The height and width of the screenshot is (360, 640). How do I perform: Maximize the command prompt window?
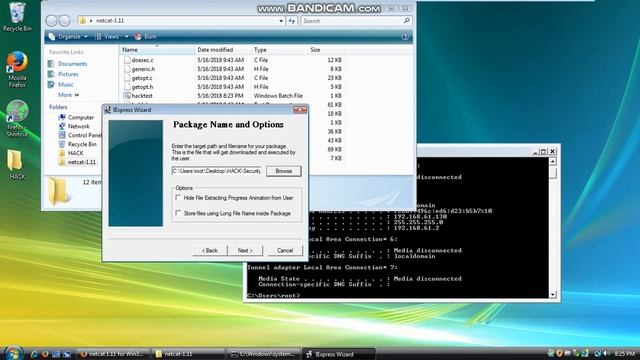[543, 151]
